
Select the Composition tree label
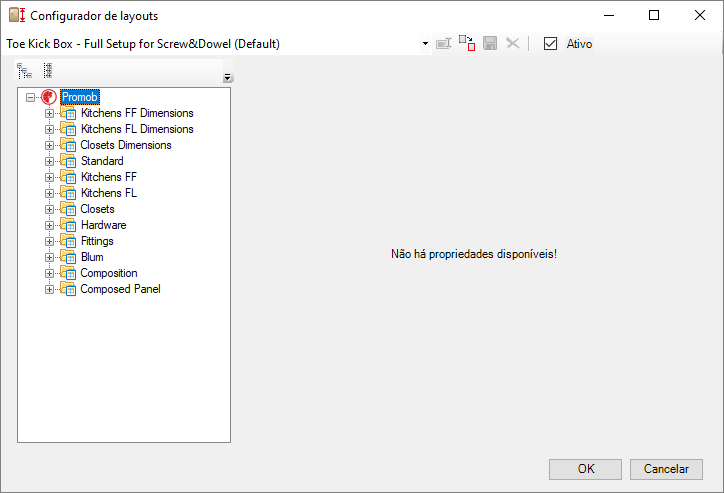pos(109,273)
